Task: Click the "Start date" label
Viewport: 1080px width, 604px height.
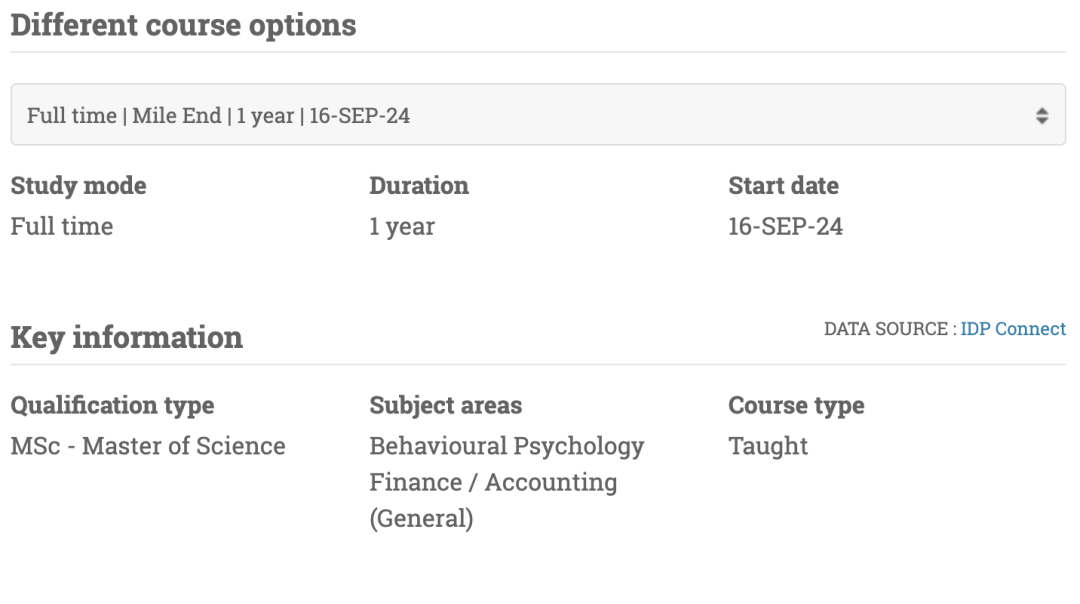Action: (x=783, y=186)
